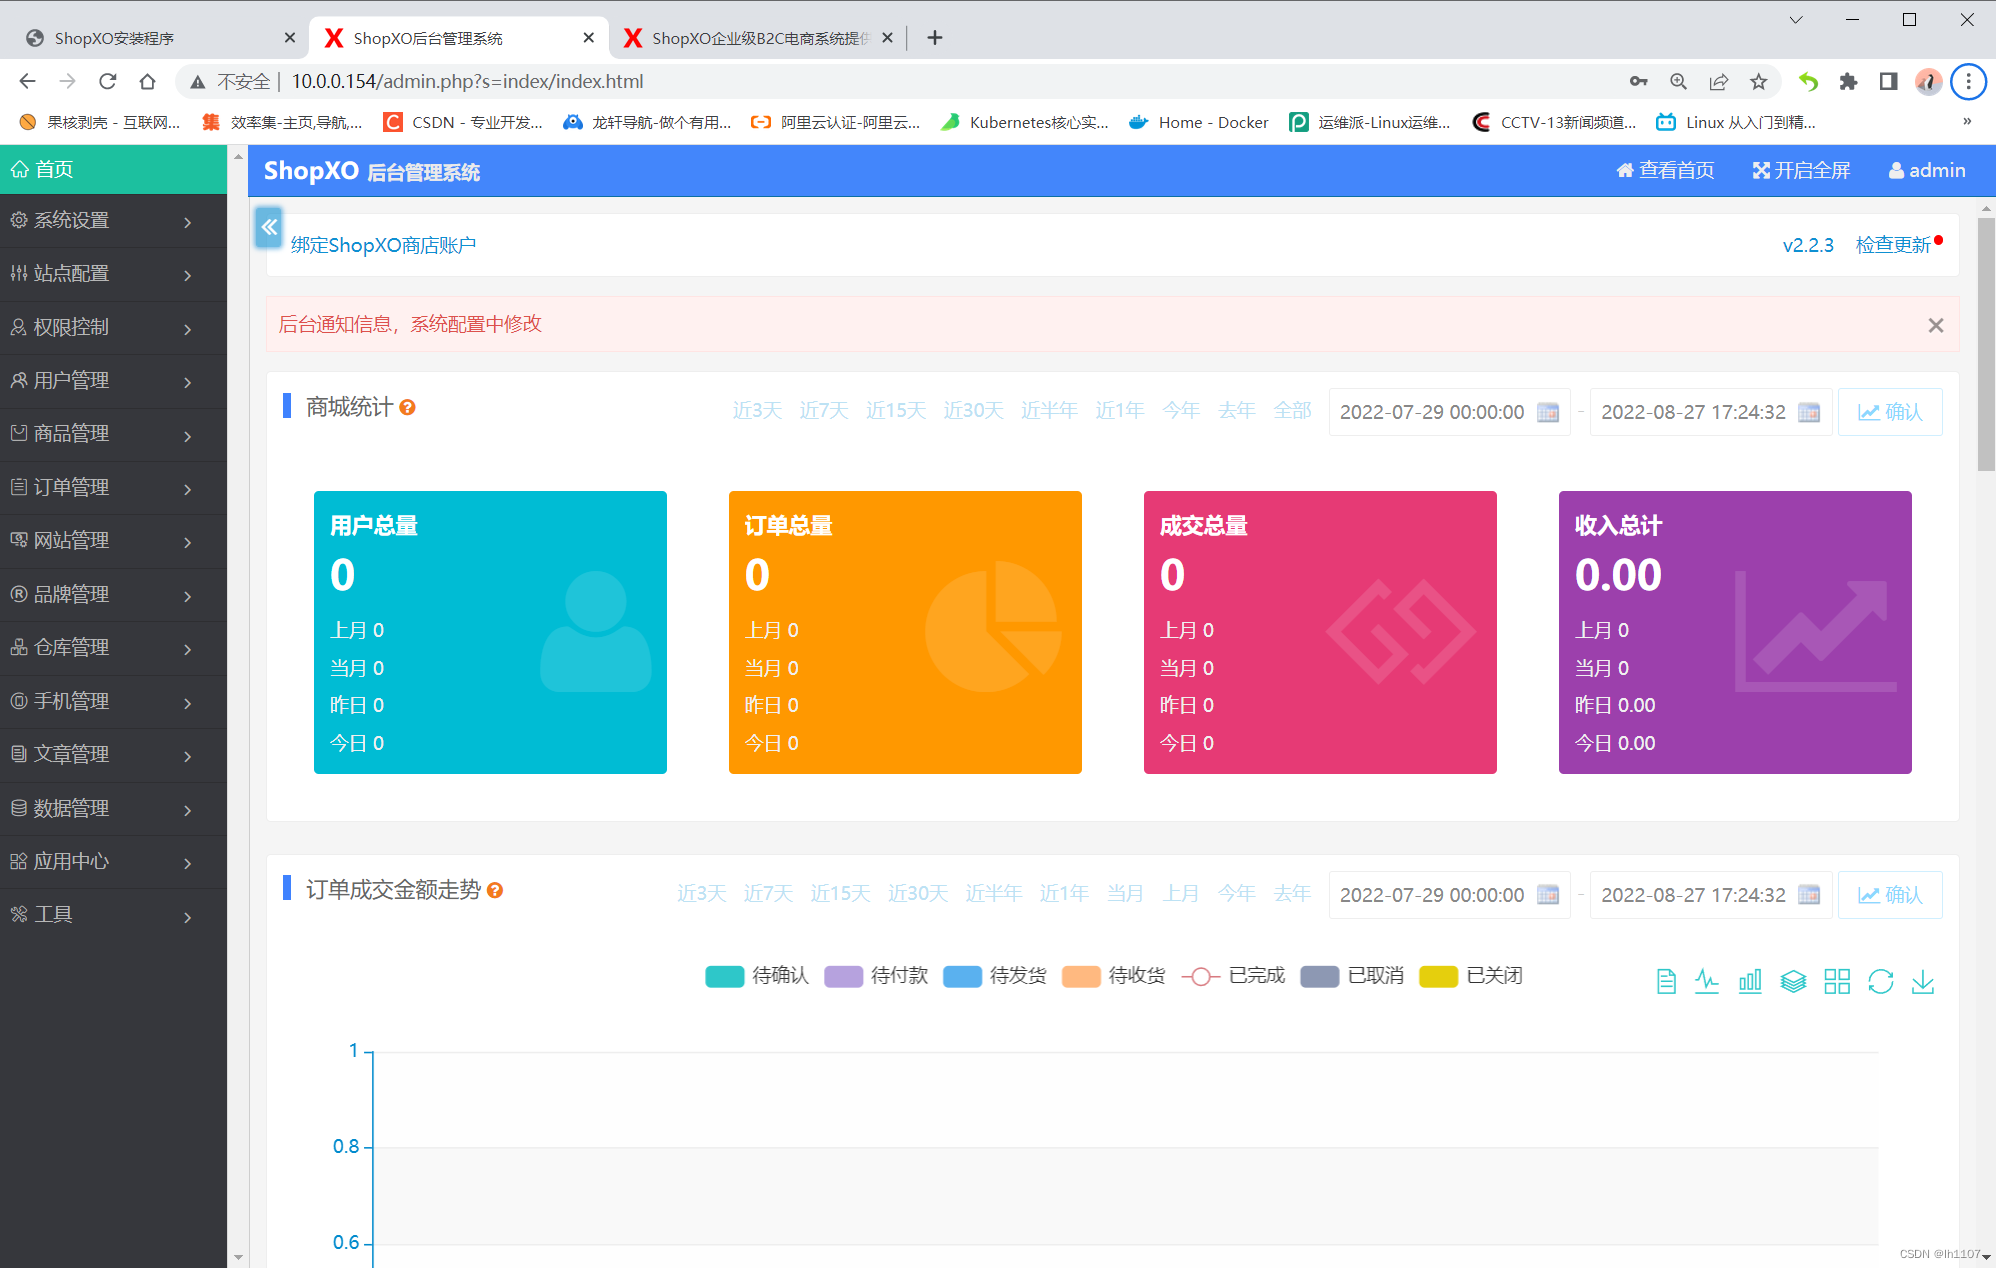Select 近7天 filter in 商城统计
1996x1268 pixels.
[x=823, y=411]
